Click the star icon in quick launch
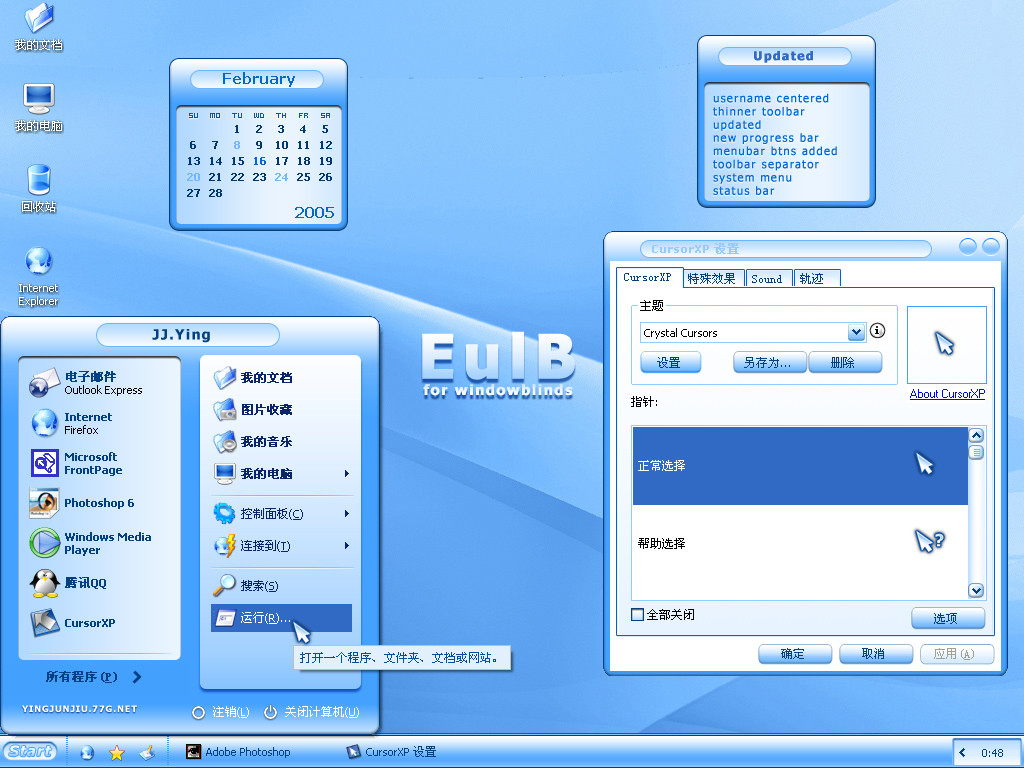 pyautogui.click(x=117, y=752)
